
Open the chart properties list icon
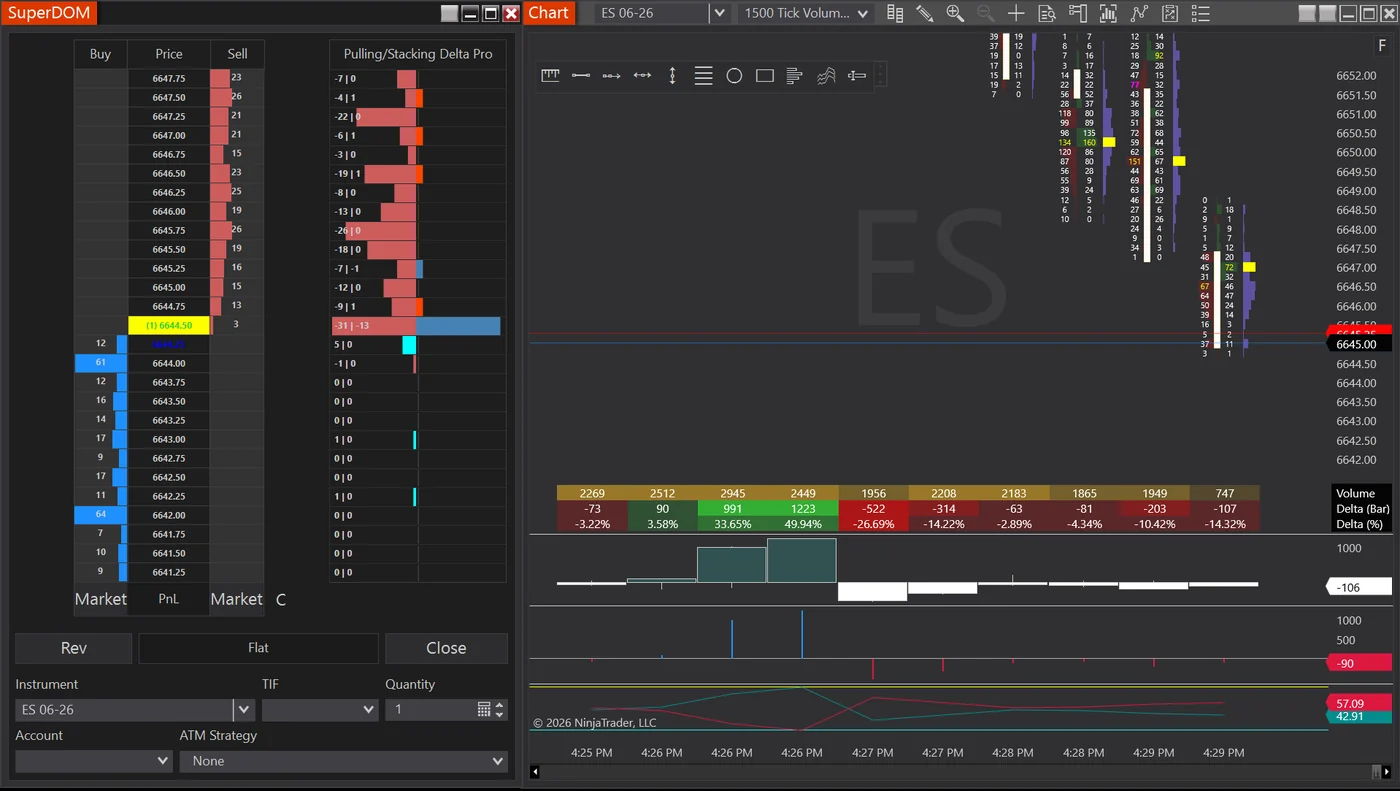[x=1201, y=13]
